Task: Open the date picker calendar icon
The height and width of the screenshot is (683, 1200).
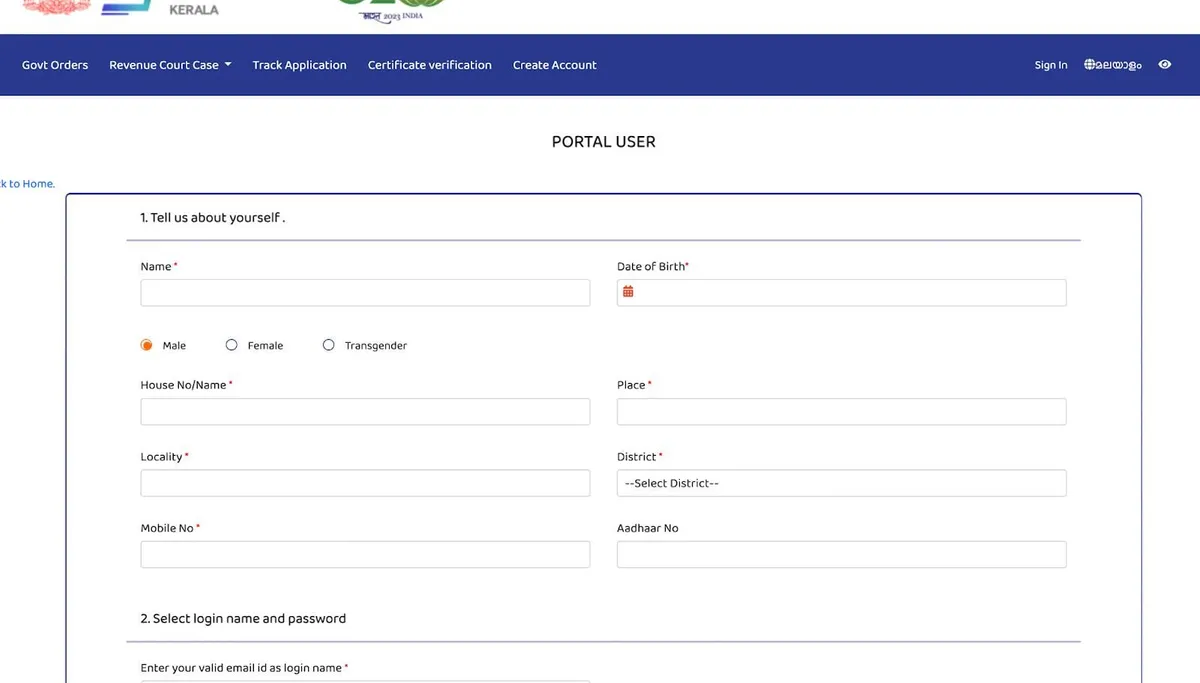Action: point(628,291)
